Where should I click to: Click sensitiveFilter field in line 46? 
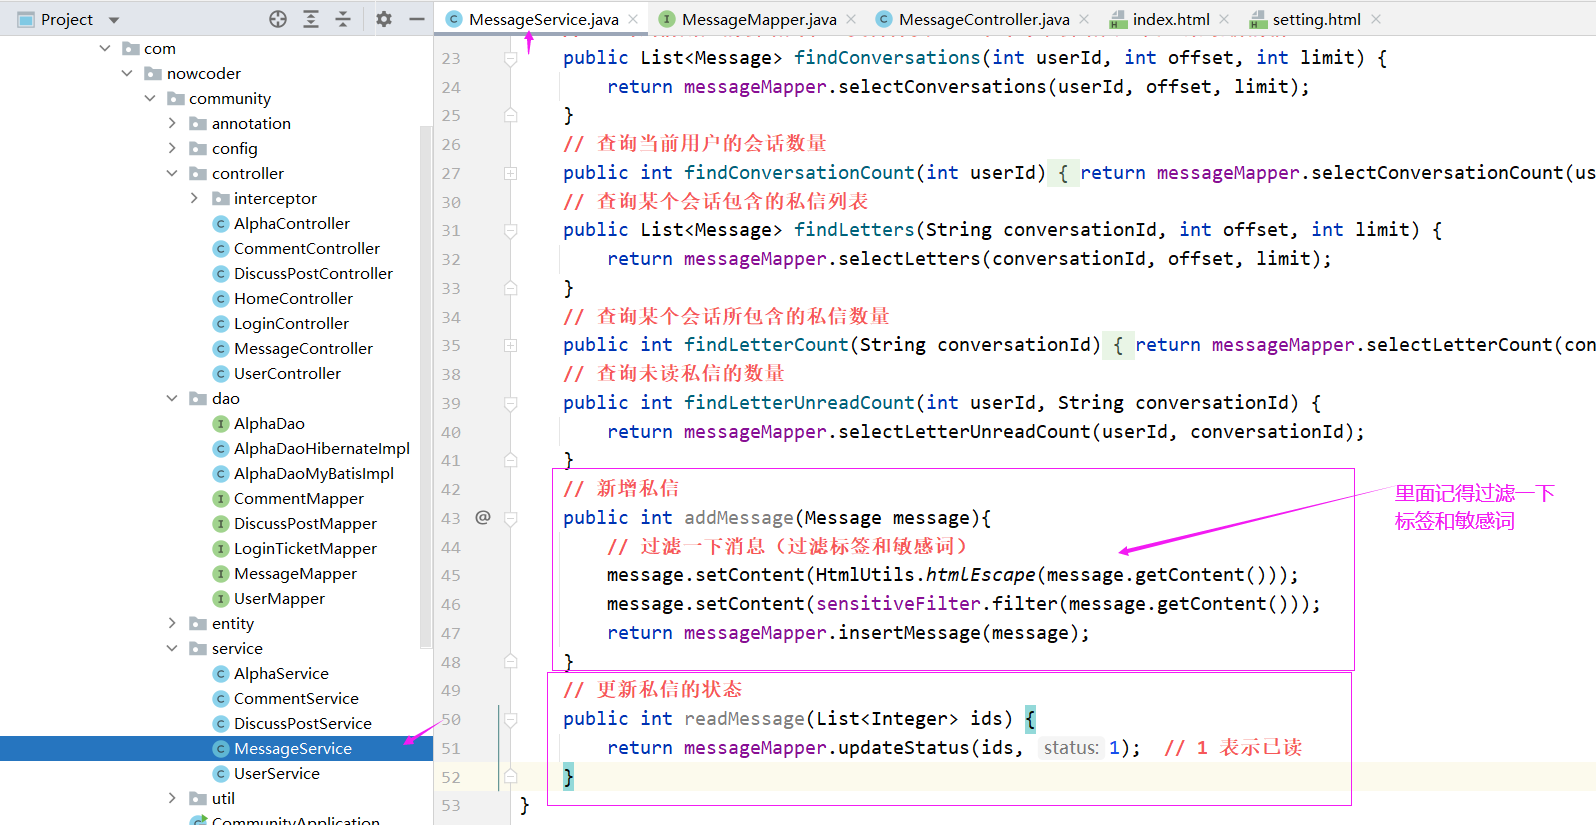898,604
